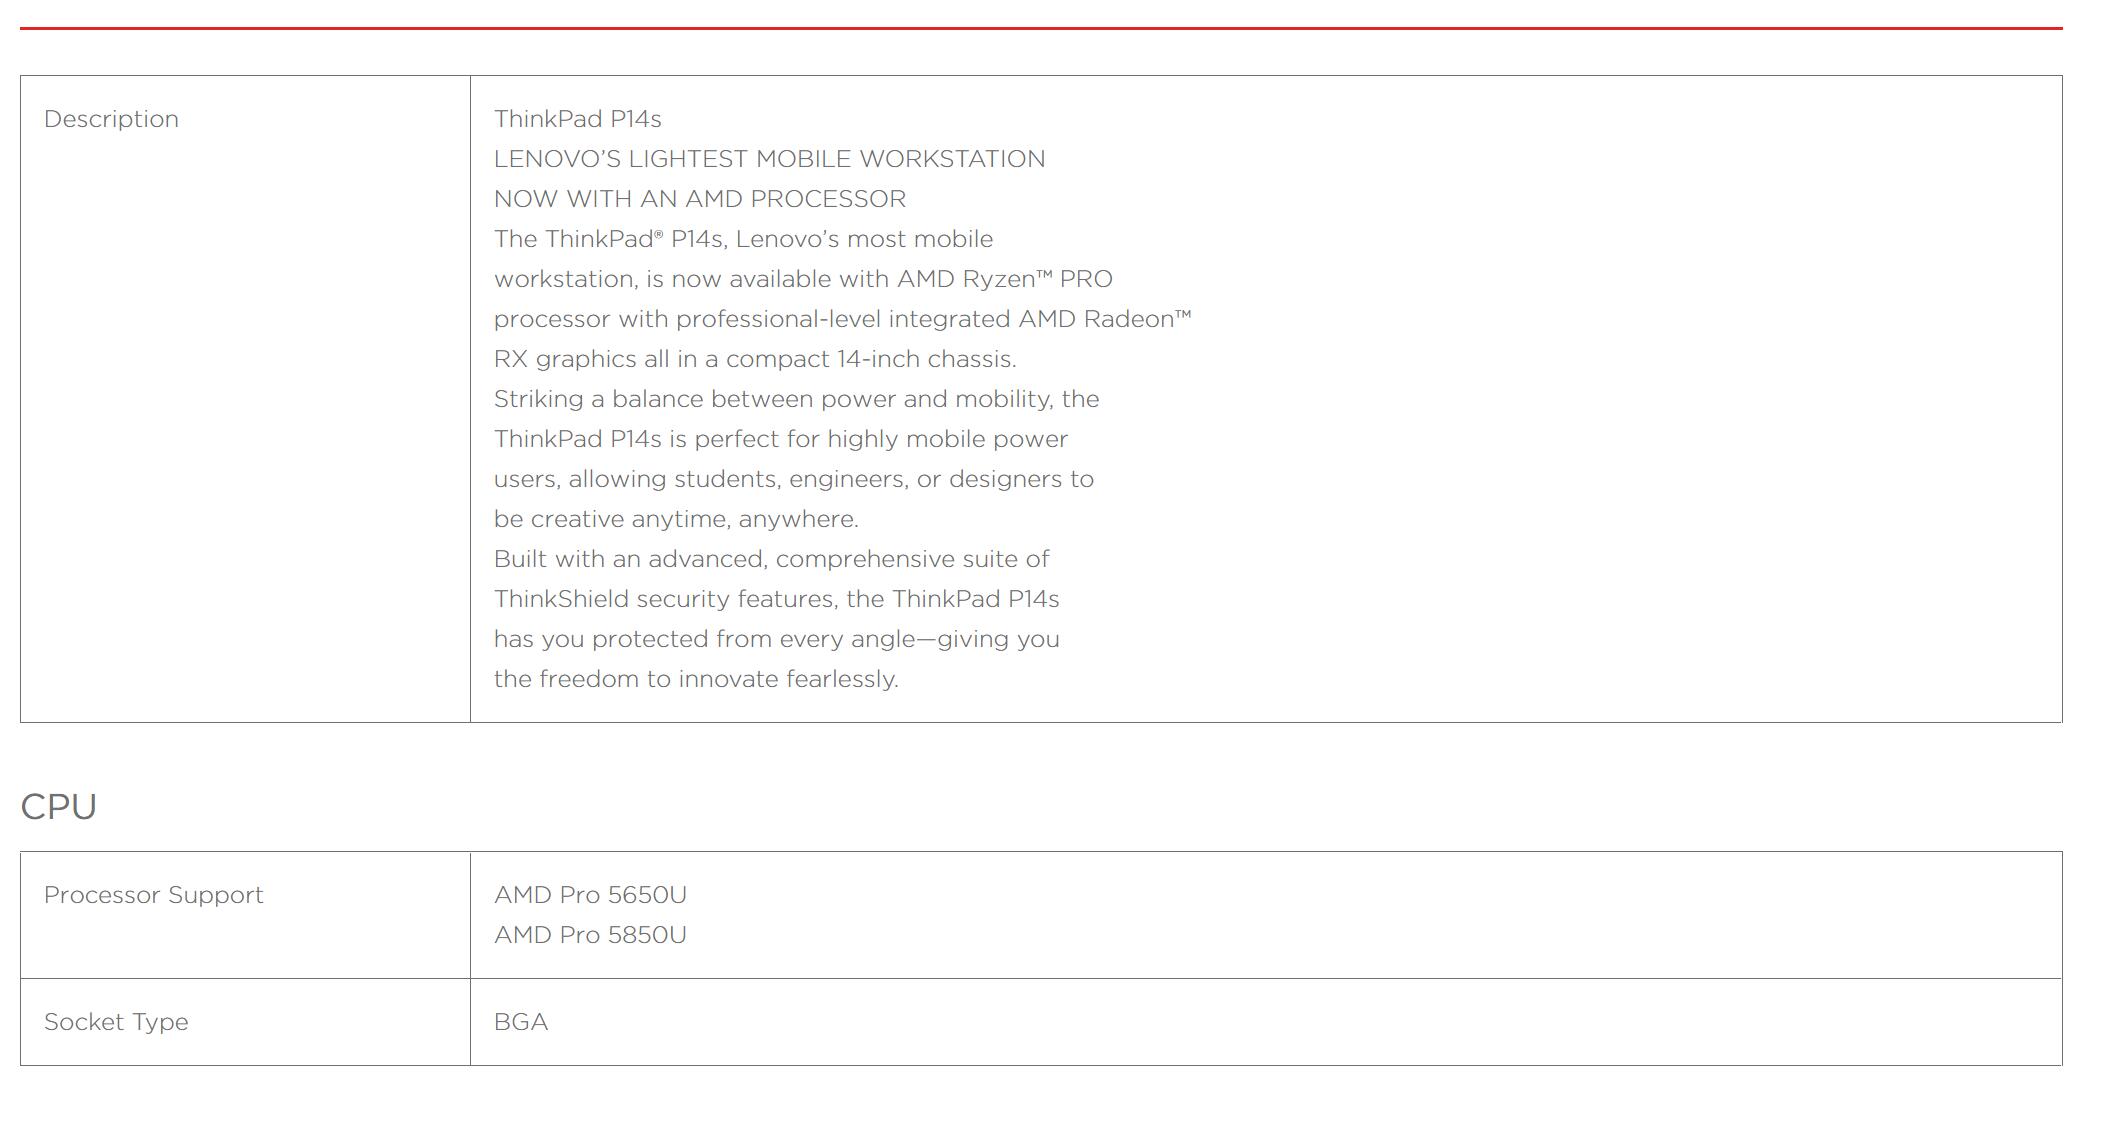
Task: Click the BGA socket value
Action: (x=521, y=1022)
